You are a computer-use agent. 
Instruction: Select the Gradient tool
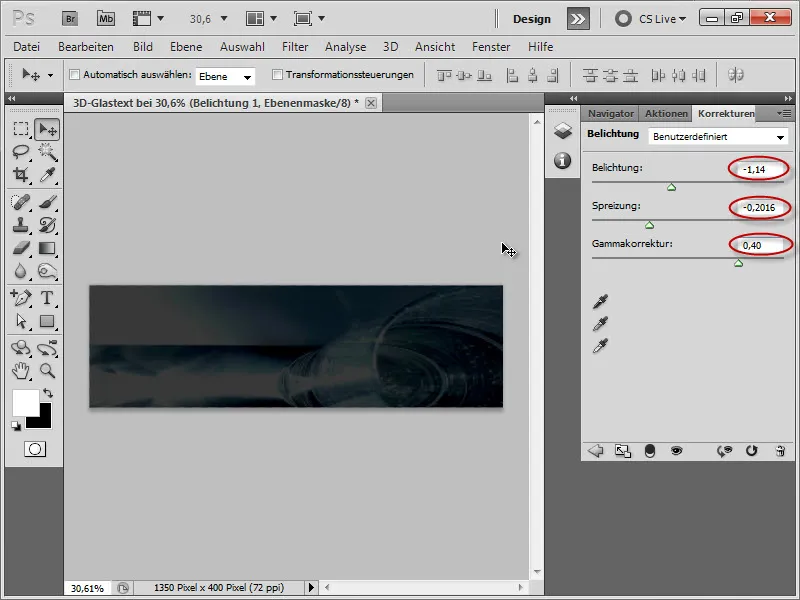point(47,248)
